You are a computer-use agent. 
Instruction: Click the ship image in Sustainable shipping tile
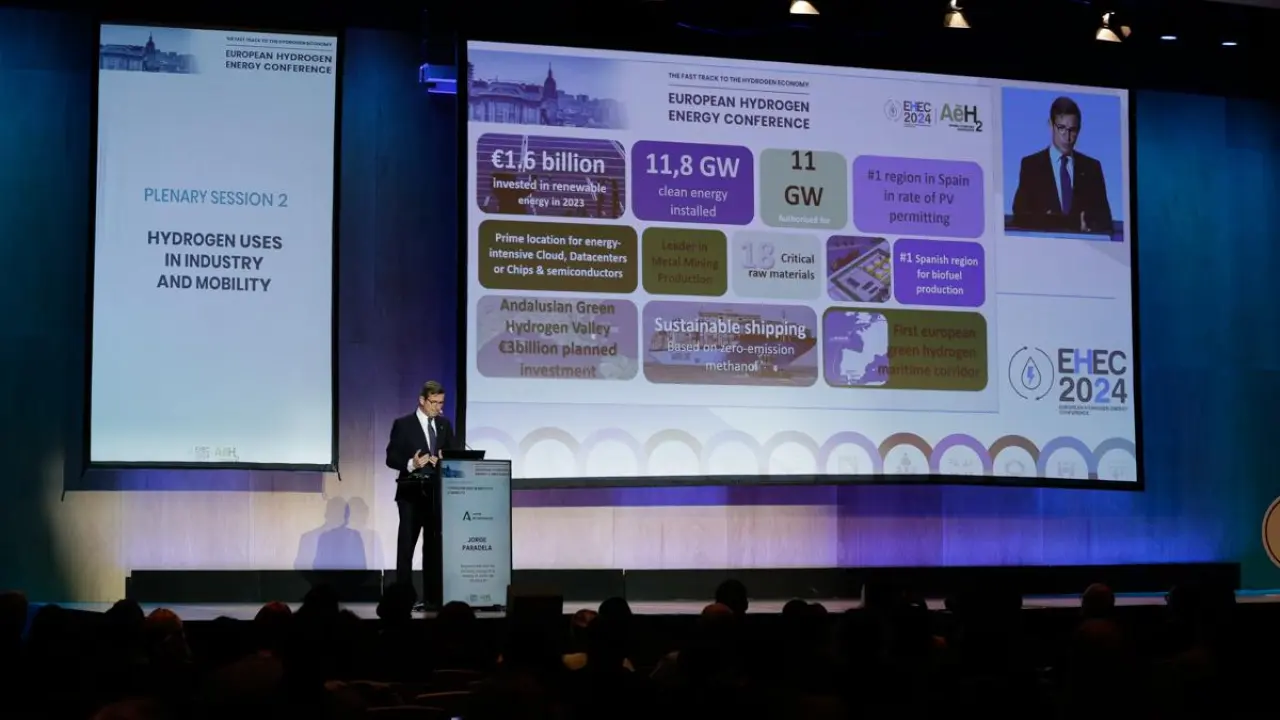729,343
